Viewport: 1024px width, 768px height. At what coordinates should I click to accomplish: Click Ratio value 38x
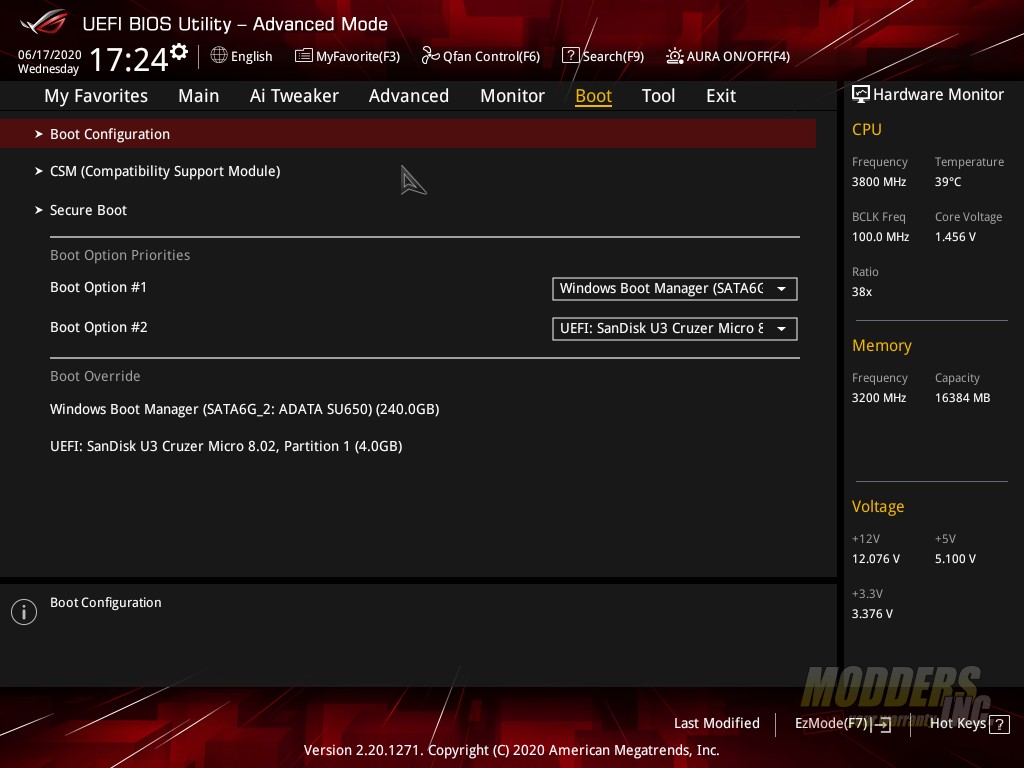(861, 292)
